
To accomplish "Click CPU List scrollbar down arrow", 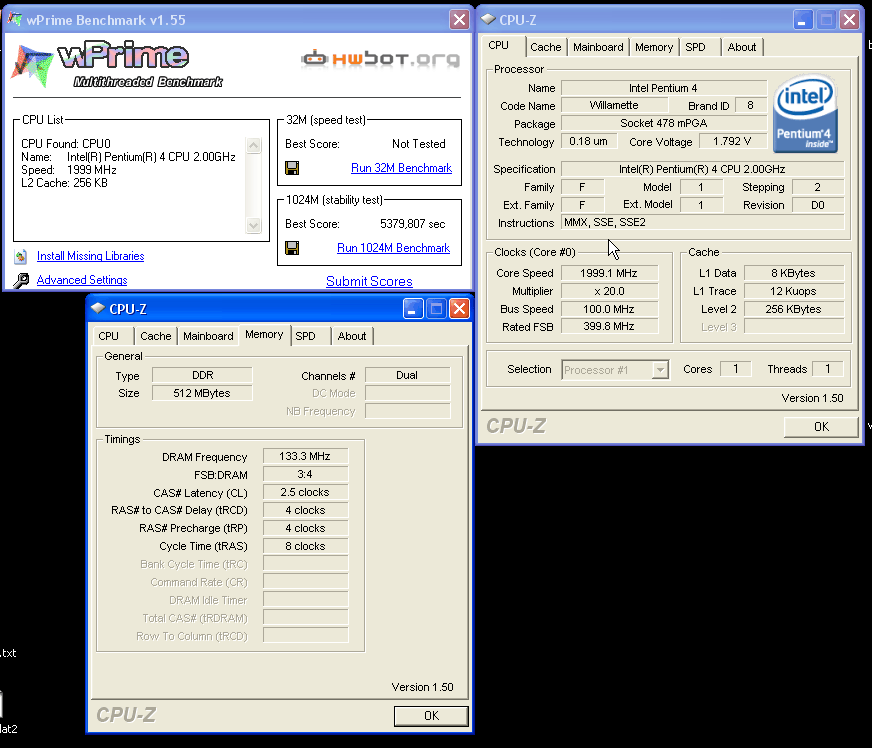I will click(x=254, y=225).
